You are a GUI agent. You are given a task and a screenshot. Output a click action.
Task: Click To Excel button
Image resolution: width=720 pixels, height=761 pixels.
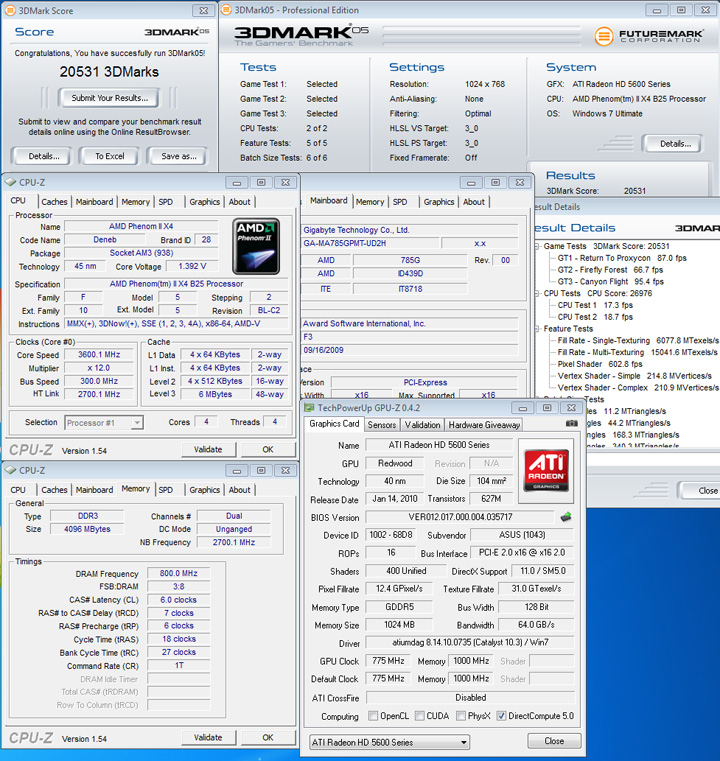click(110, 156)
